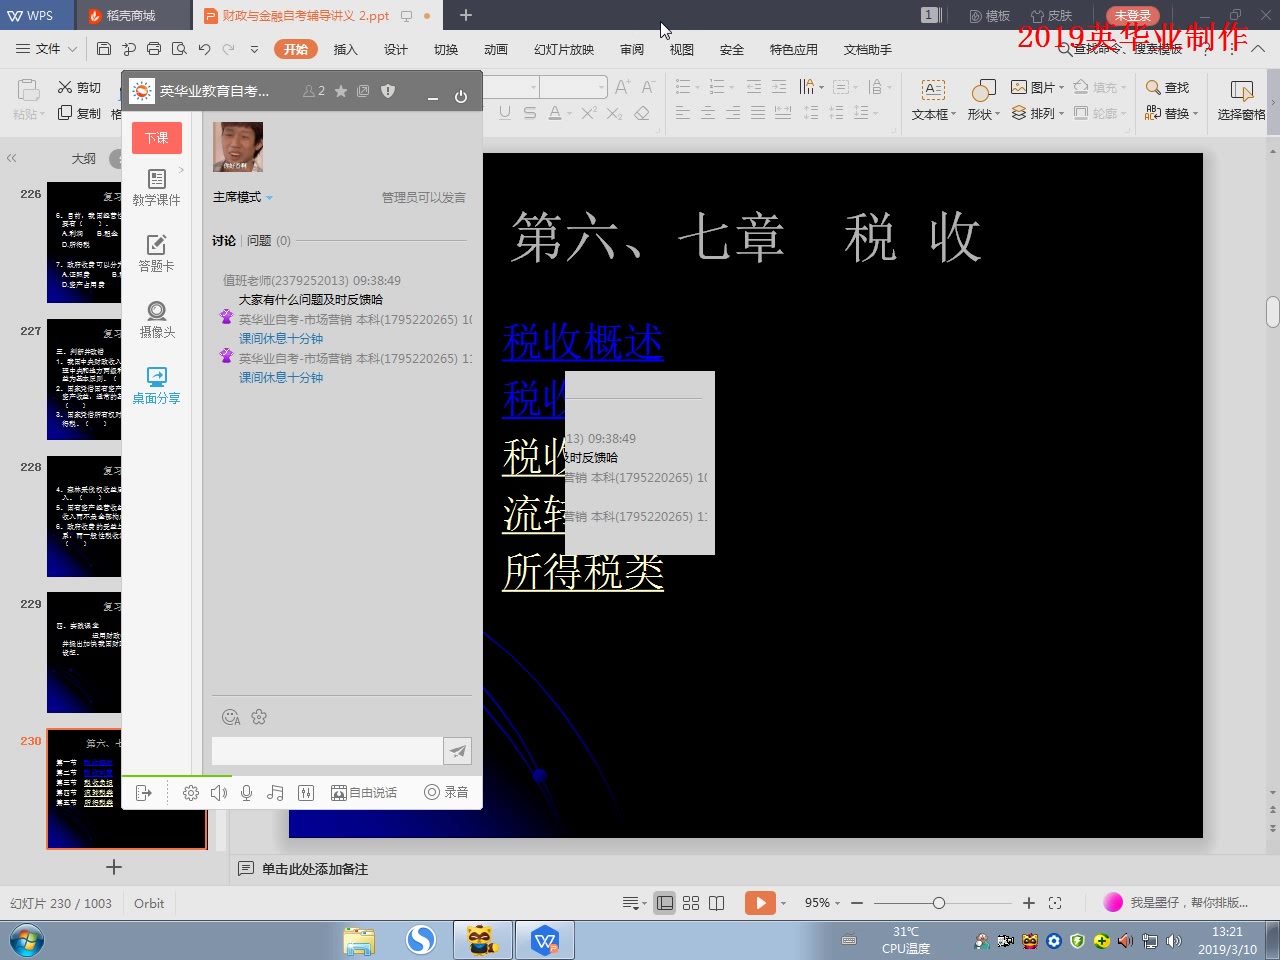Start slideshow with orange play button
Screen dimensions: 1280x960
click(760, 903)
